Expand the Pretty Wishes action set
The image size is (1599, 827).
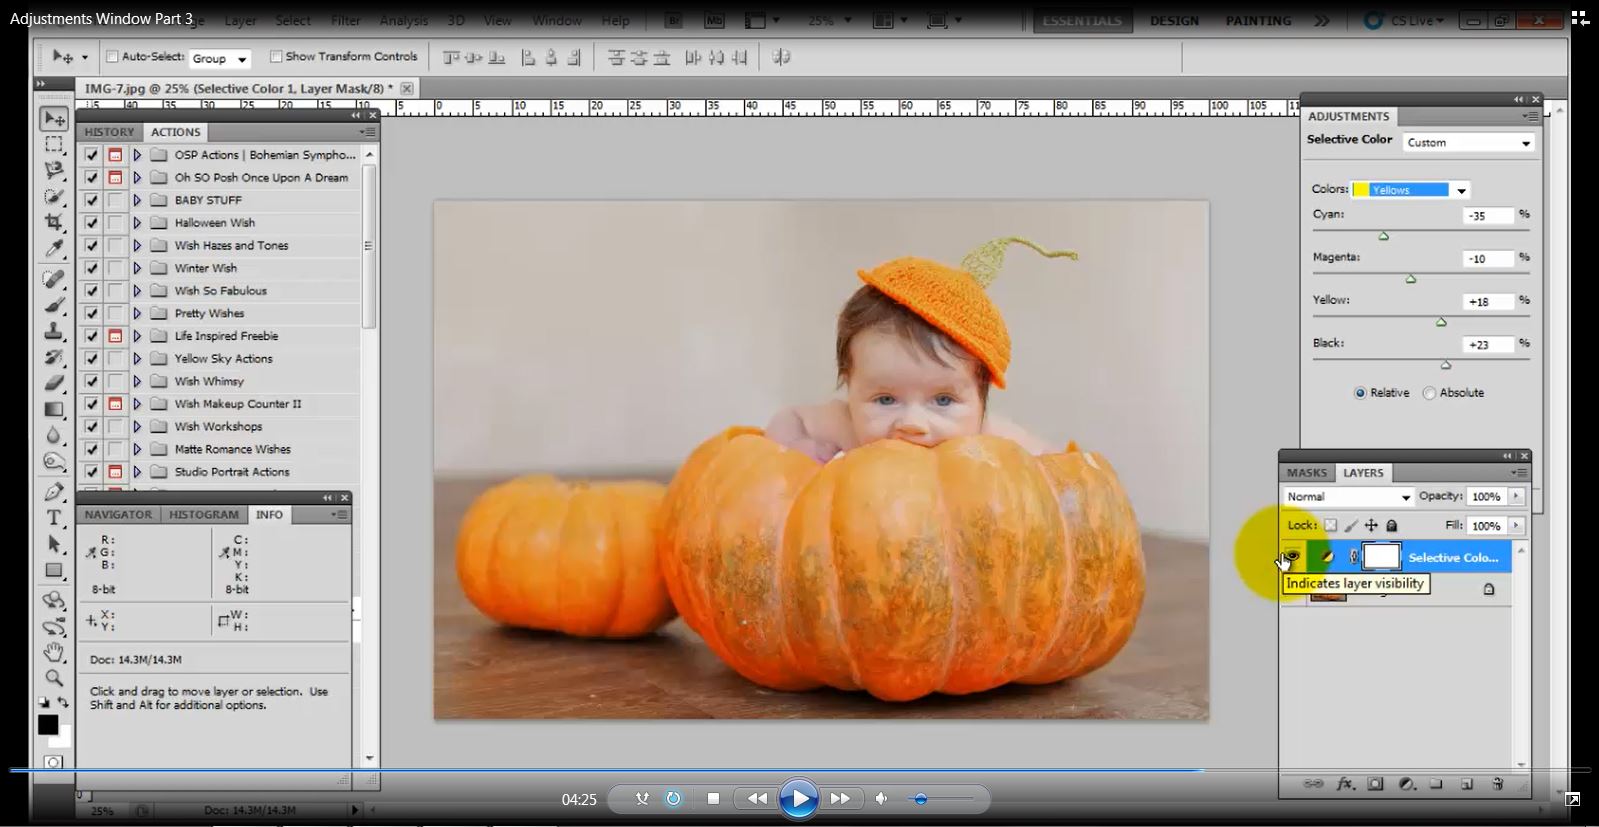[137, 313]
